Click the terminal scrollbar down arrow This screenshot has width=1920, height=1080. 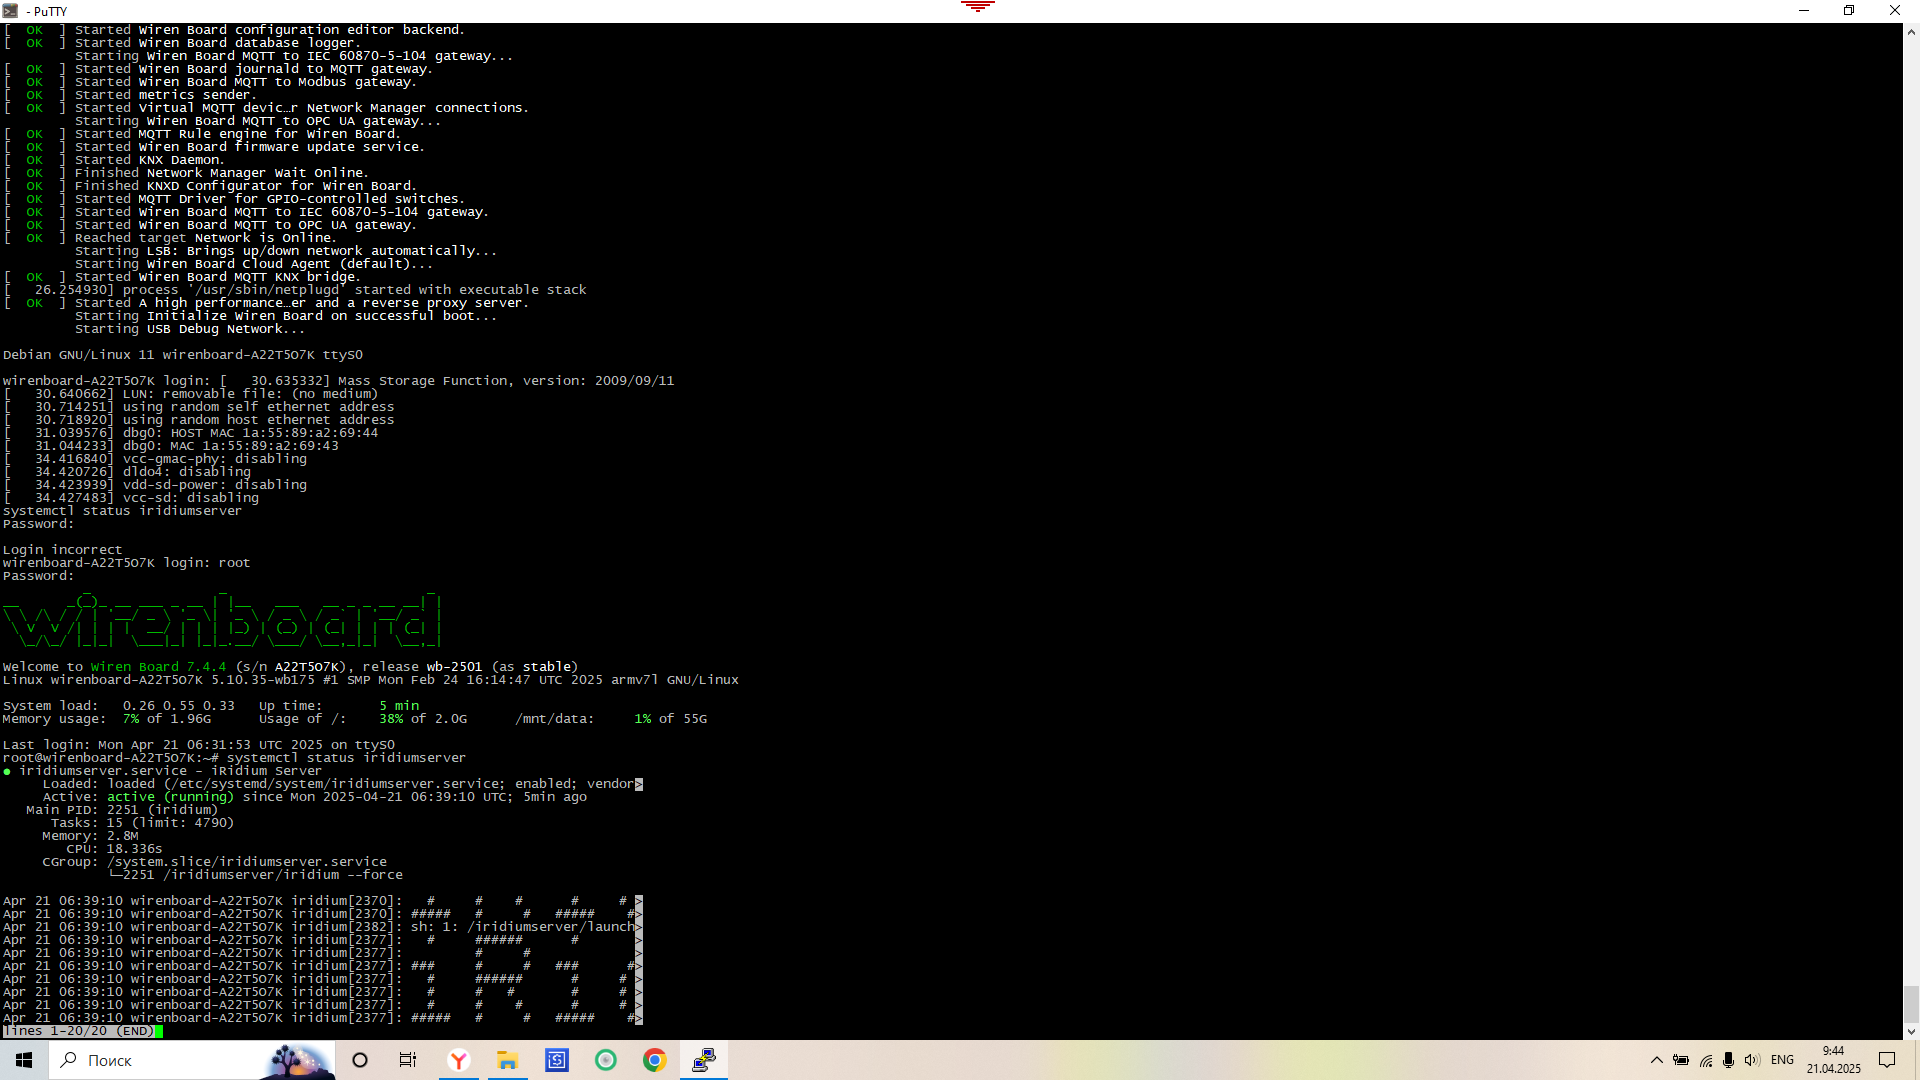click(x=1911, y=1031)
